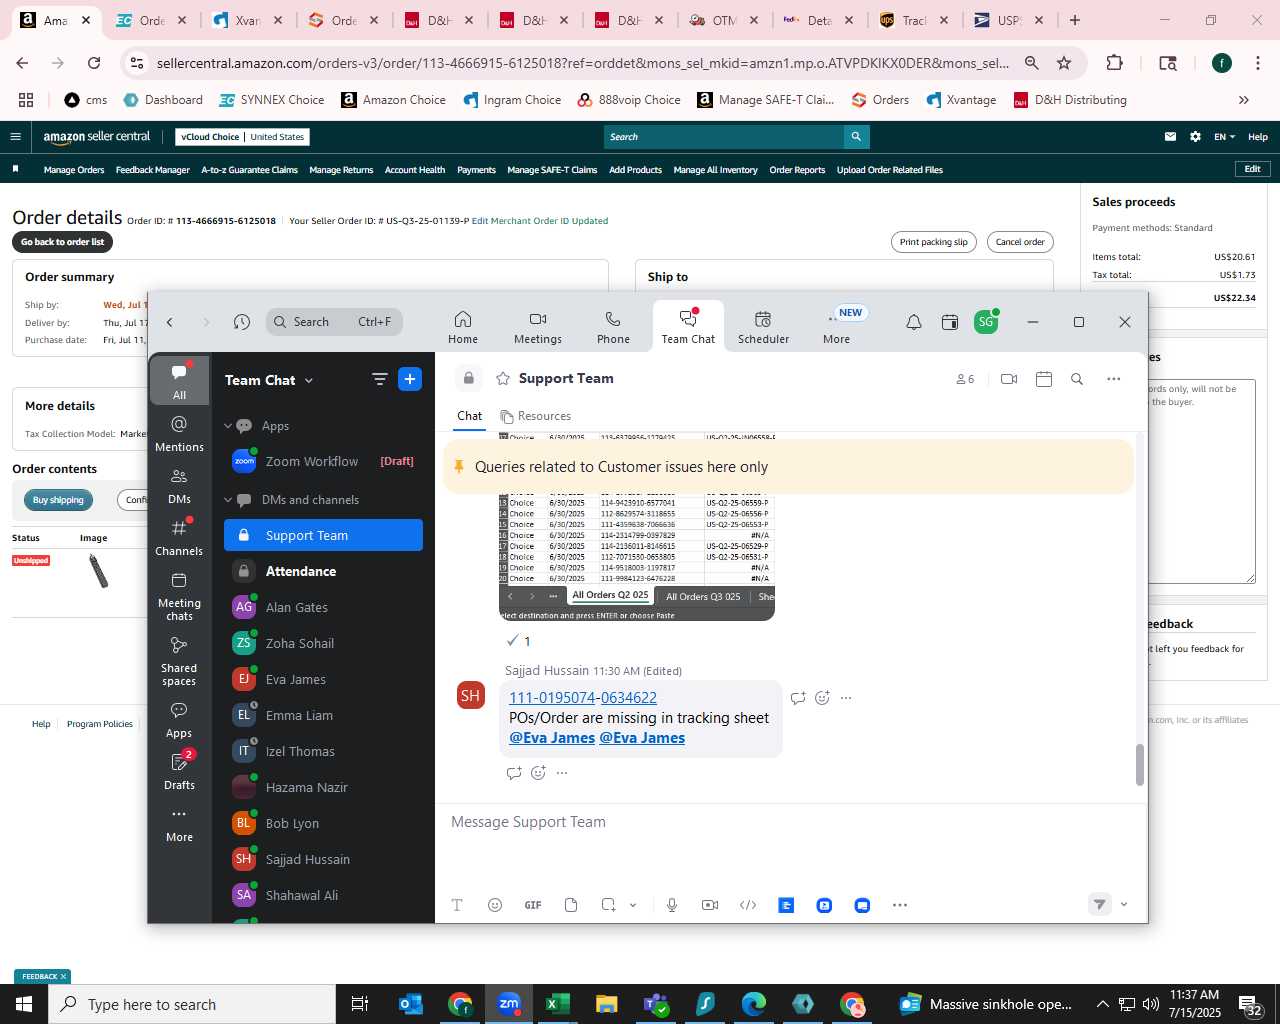
Task: Open the chat with Alan Gates
Action: click(x=323, y=607)
